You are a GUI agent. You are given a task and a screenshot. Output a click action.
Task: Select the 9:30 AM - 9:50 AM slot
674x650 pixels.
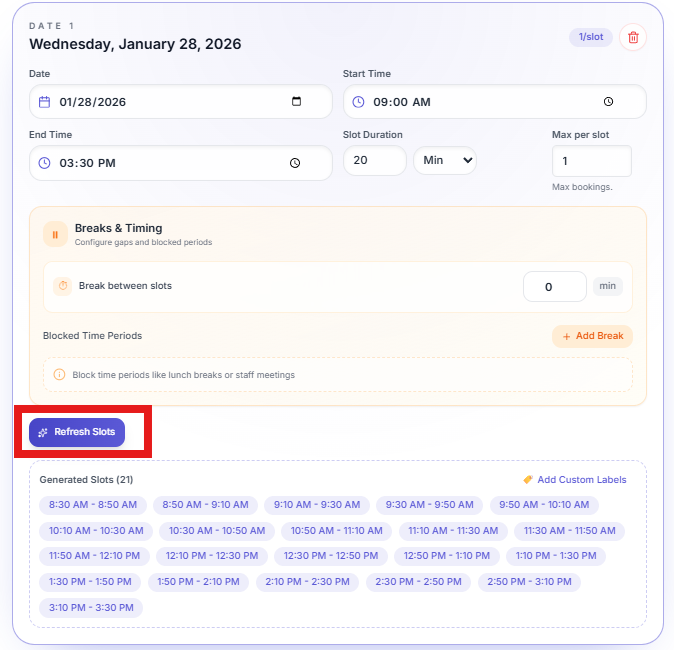tap(429, 505)
